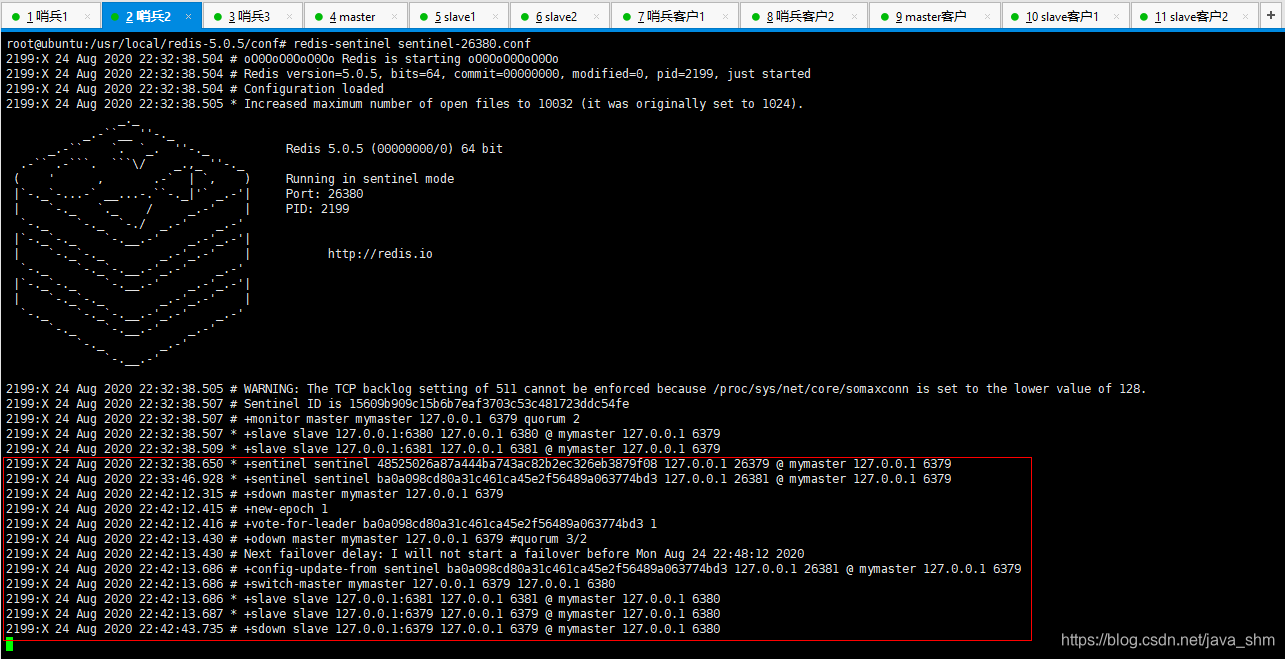Click the 'Redis version=5.0.5' log line
The width and height of the screenshot is (1285, 659).
(408, 74)
